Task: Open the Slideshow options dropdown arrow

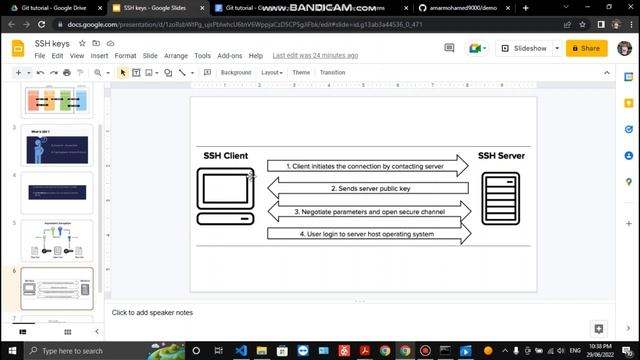Action: (557, 48)
